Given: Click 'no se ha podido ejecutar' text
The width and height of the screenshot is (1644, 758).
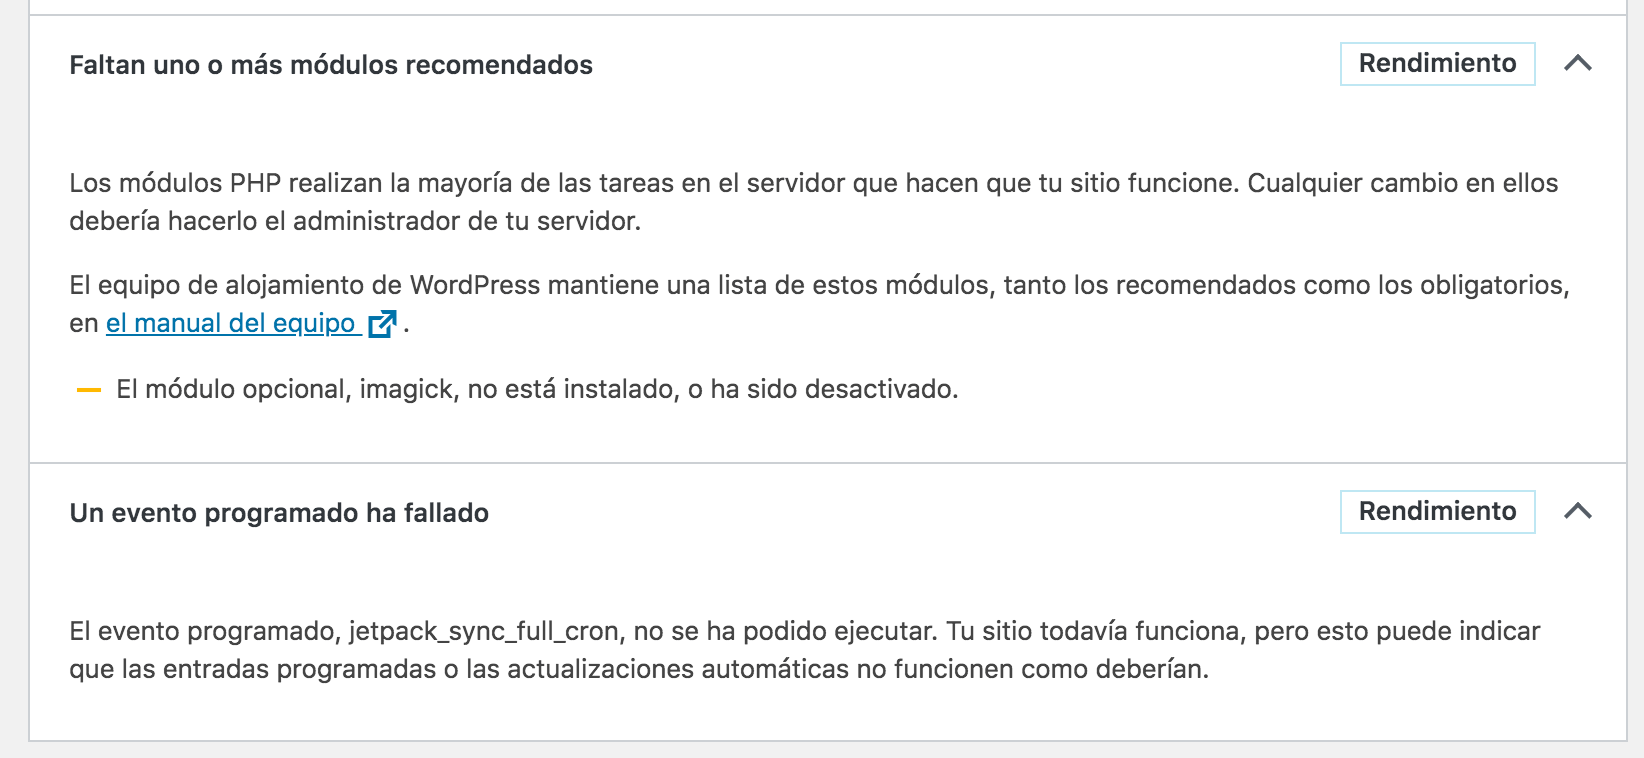Looking at the screenshot, I should 785,631.
